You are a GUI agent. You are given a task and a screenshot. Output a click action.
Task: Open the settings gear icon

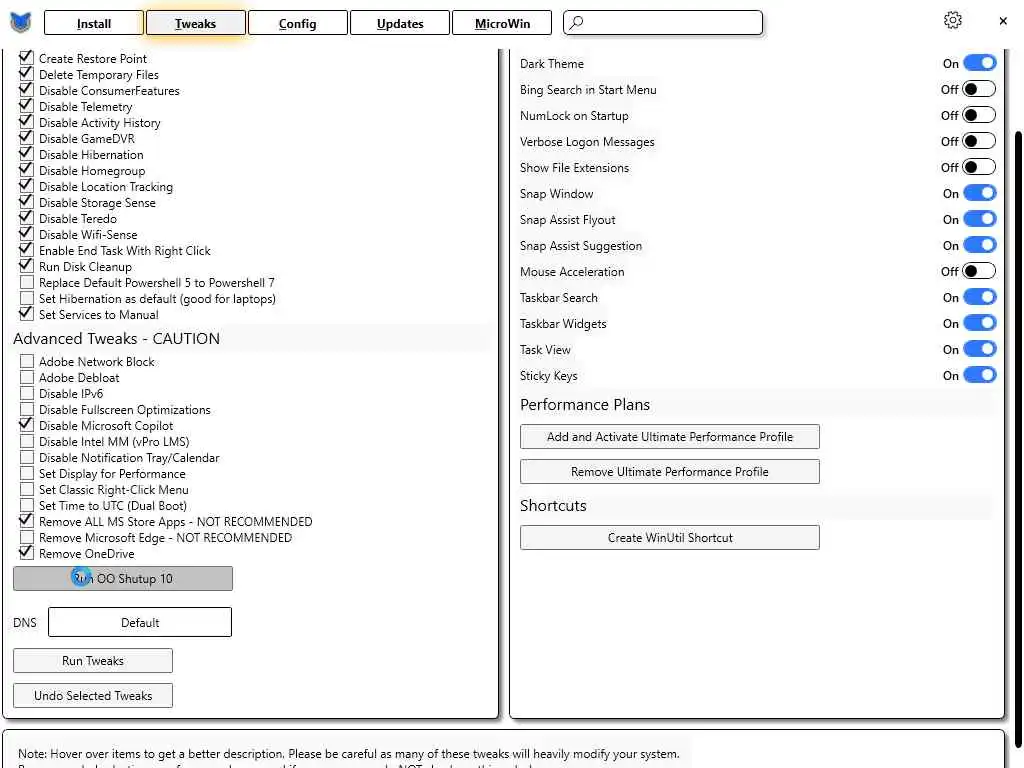pyautogui.click(x=953, y=20)
